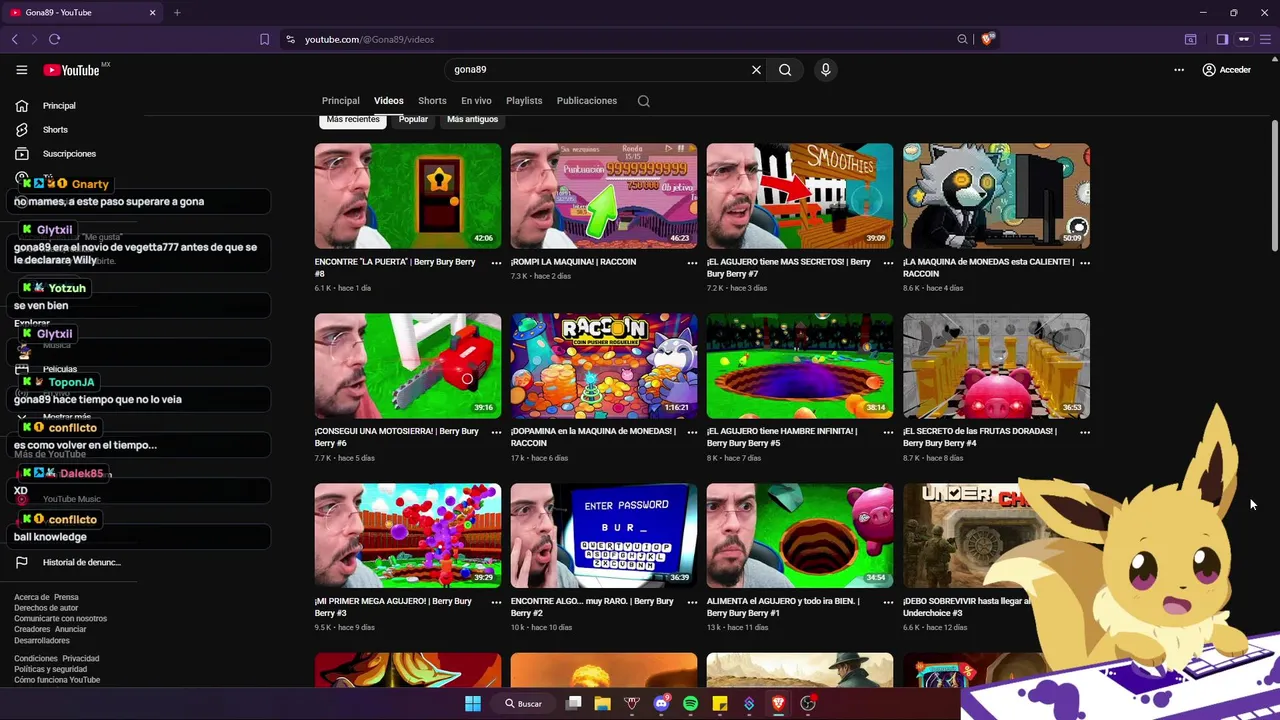
Task: Open the ENCONTRE LA PUERTA video thumbnail
Action: coord(408,196)
